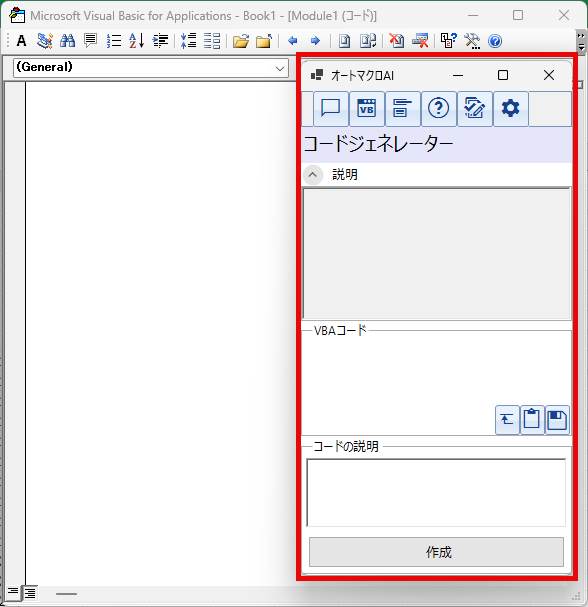The height and width of the screenshot is (607, 588).
Task: Toggle Full Module View at bottom-left
Action: (30, 592)
